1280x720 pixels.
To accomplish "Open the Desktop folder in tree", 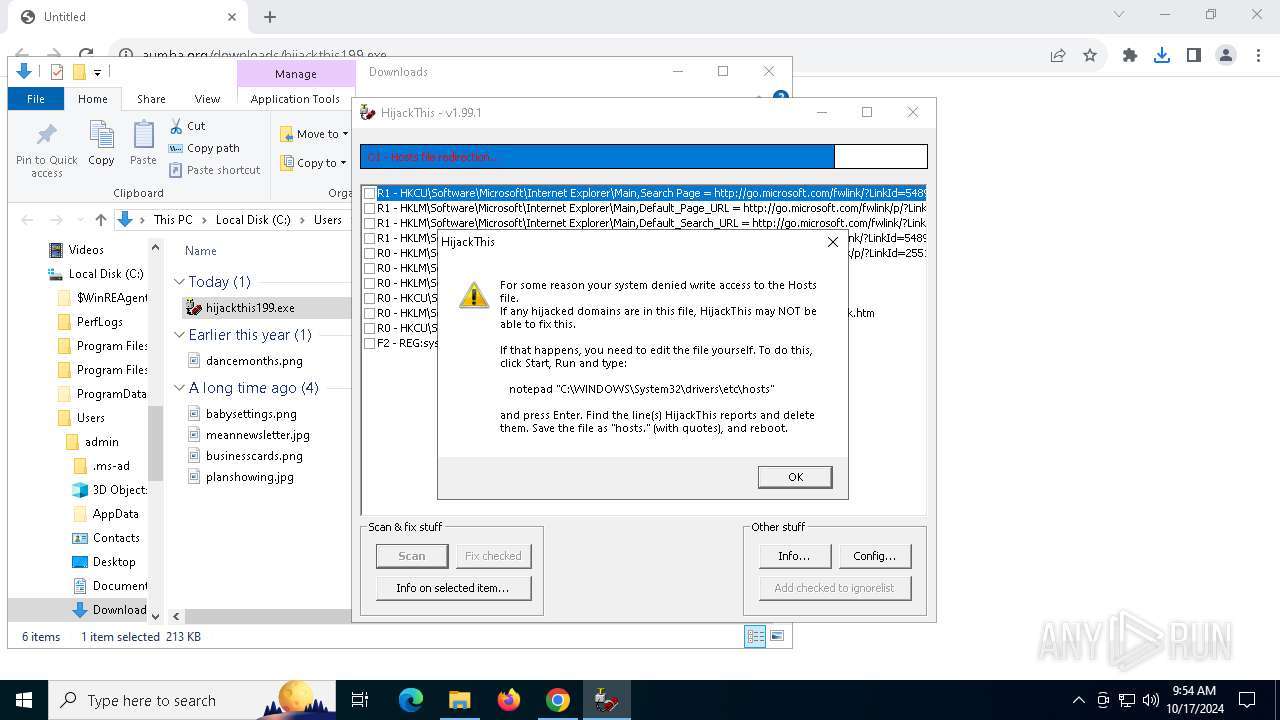I will [114, 562].
